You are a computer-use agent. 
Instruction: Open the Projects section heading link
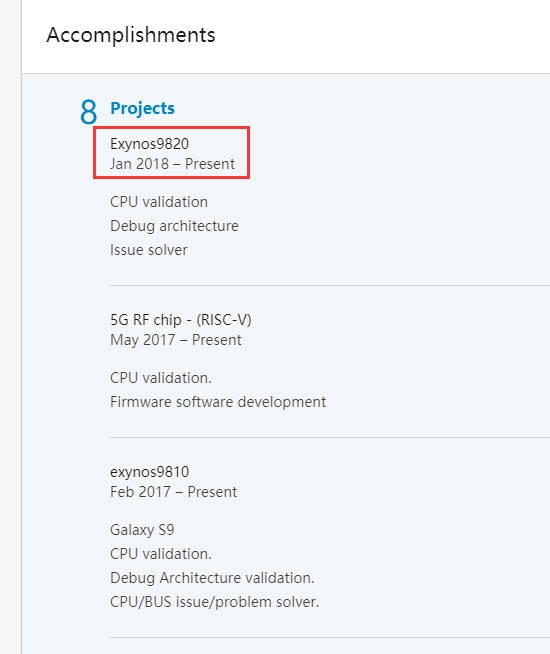pyautogui.click(x=142, y=108)
